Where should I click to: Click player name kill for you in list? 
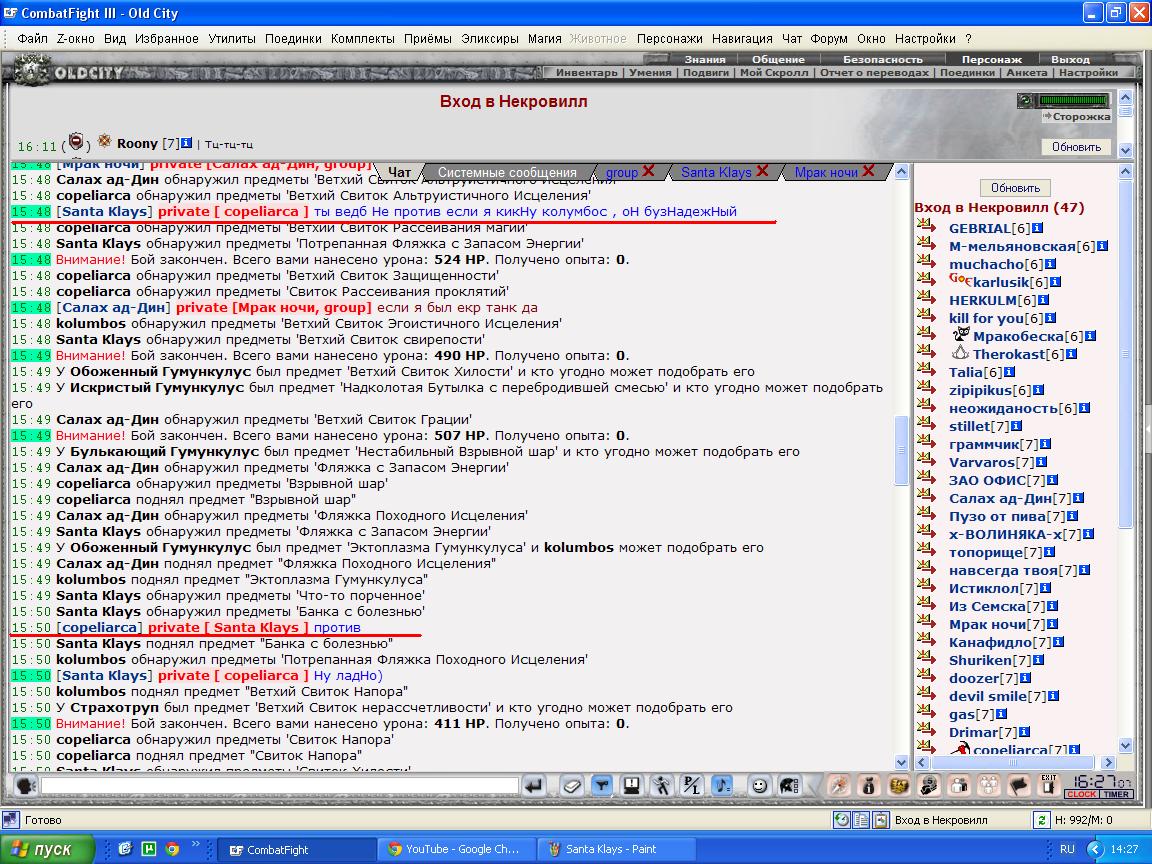[x=986, y=318]
